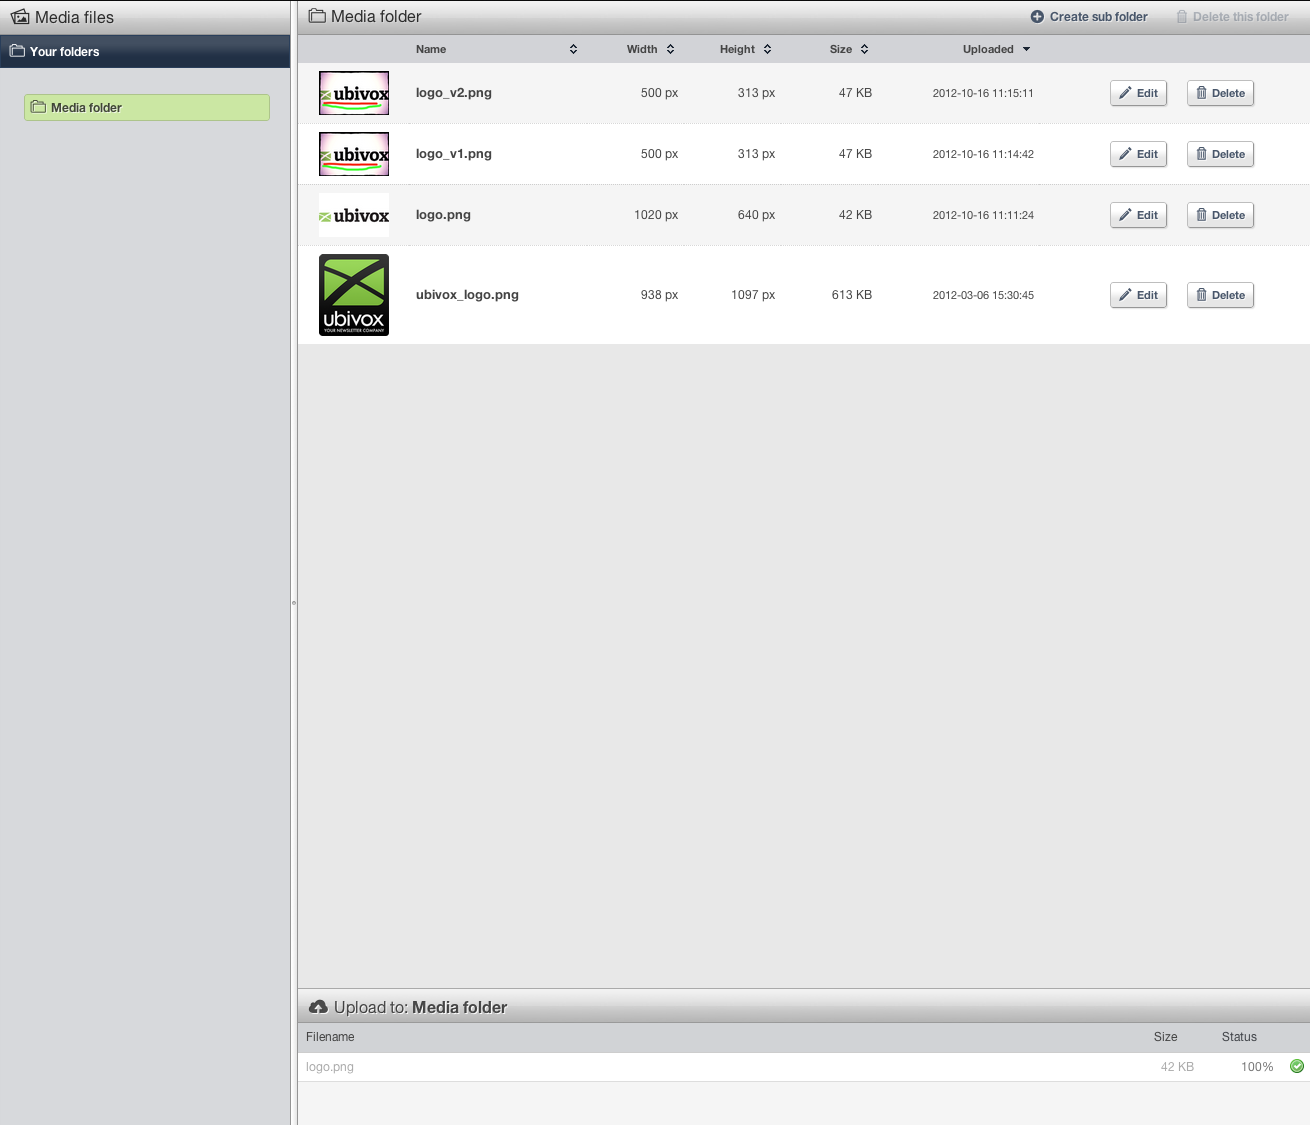Open the ubivox_logo.png thumbnail
Screen dimensions: 1310x1125
[354, 295]
